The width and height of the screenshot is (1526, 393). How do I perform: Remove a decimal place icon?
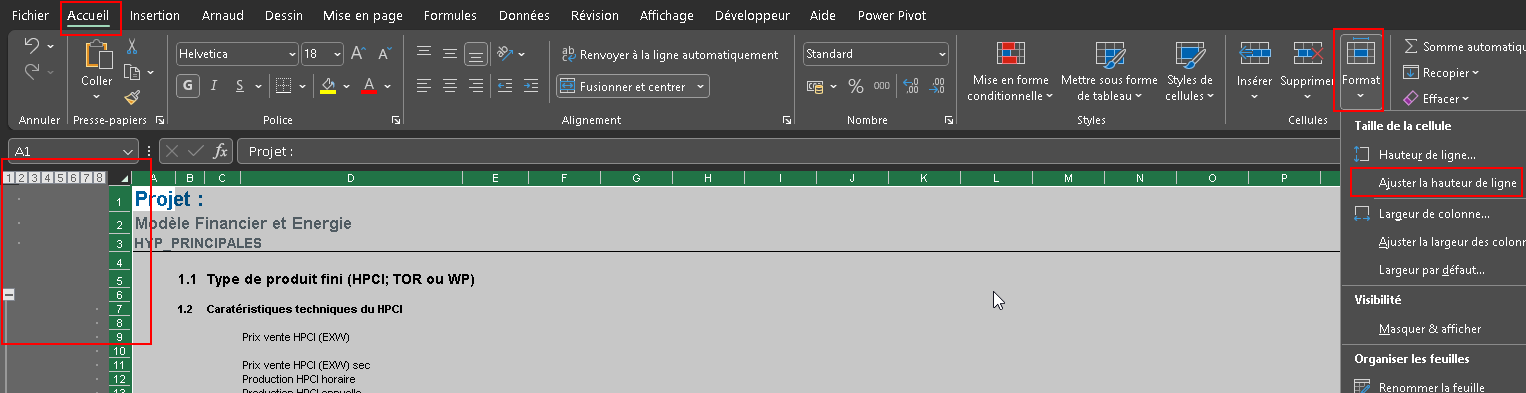click(x=936, y=87)
